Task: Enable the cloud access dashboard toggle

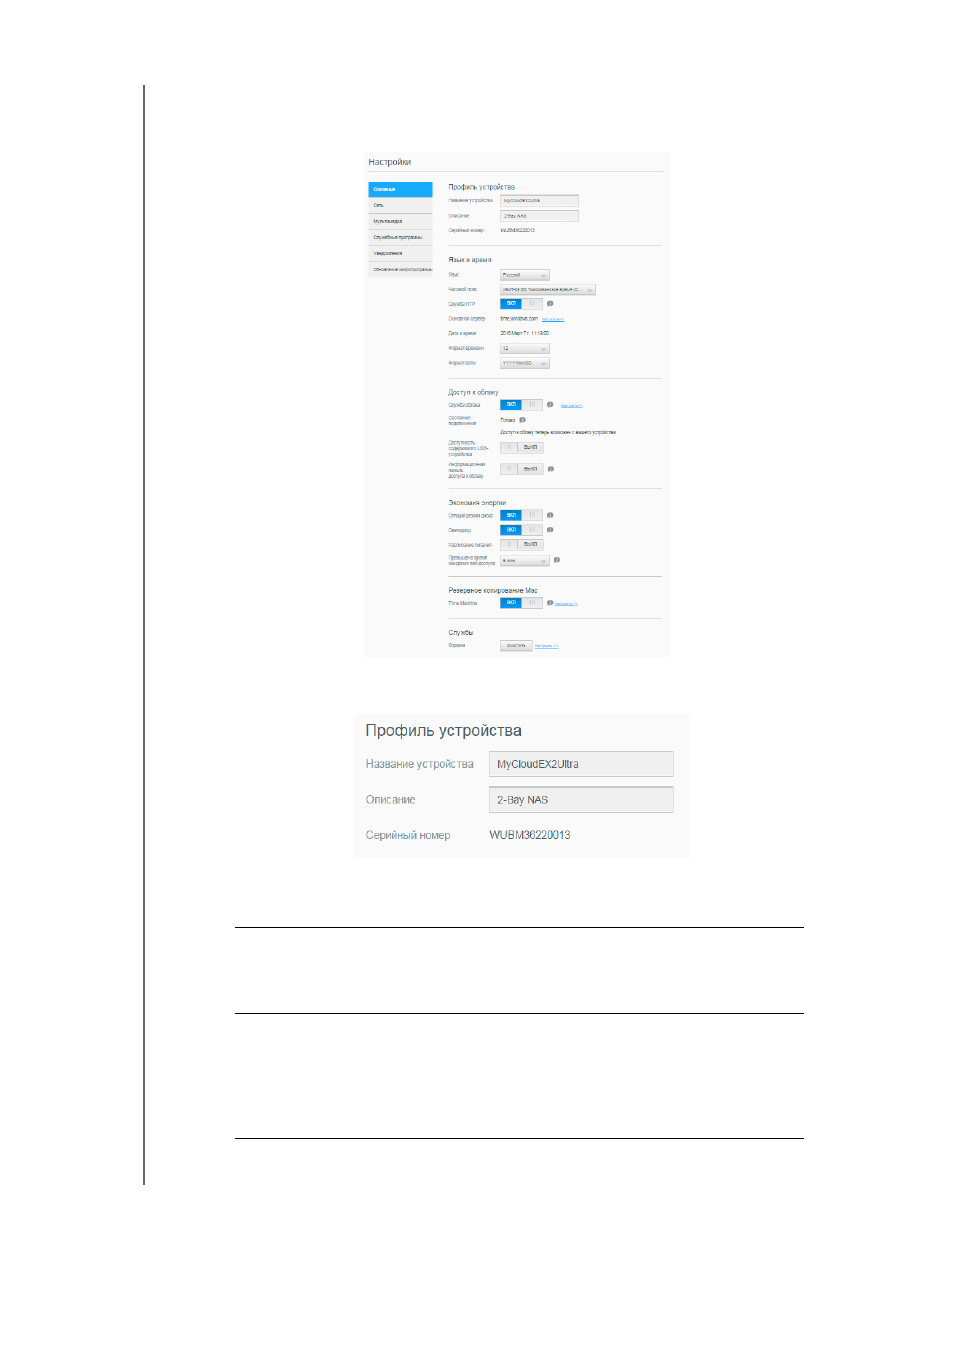Action: pyautogui.click(x=521, y=469)
